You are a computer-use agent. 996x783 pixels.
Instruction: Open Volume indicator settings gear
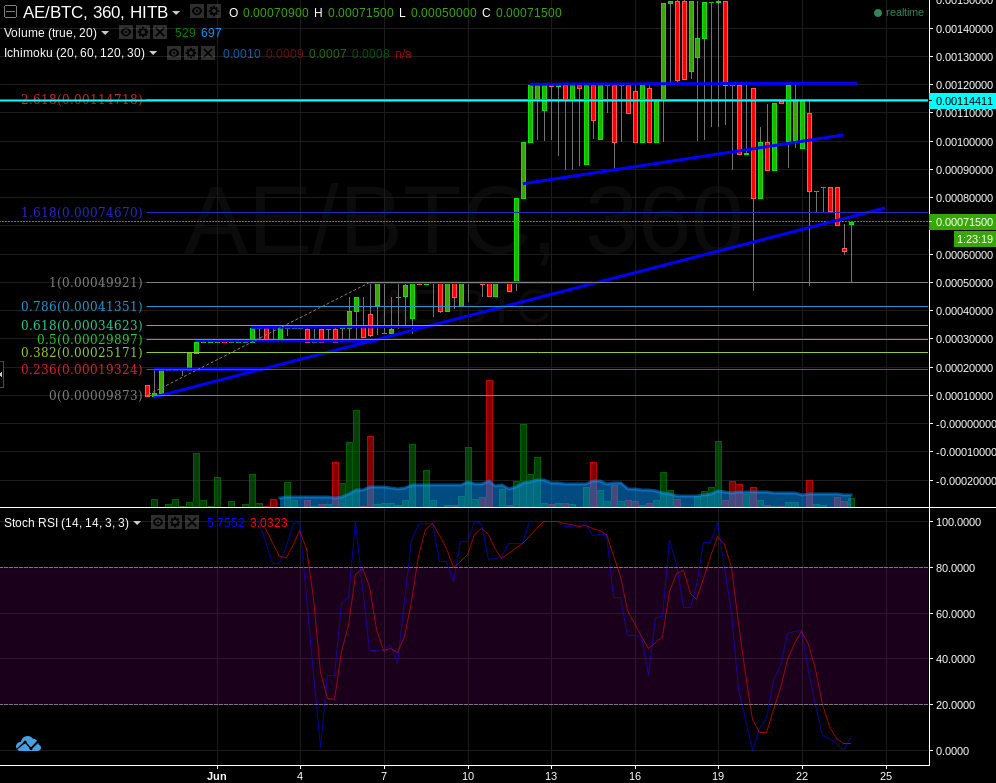point(143,32)
